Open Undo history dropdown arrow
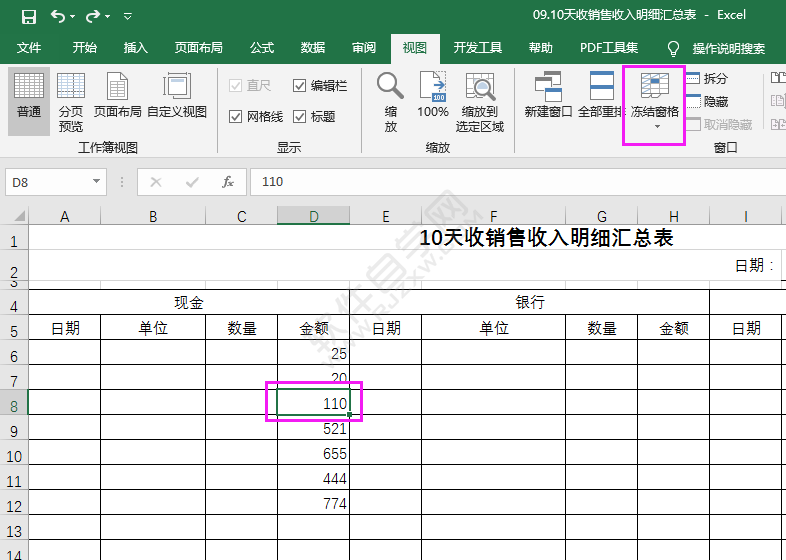 (73, 17)
